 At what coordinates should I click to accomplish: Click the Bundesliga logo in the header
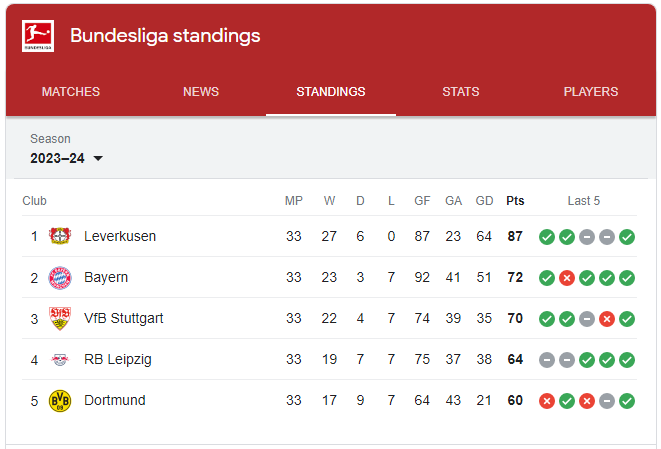[x=38, y=36]
